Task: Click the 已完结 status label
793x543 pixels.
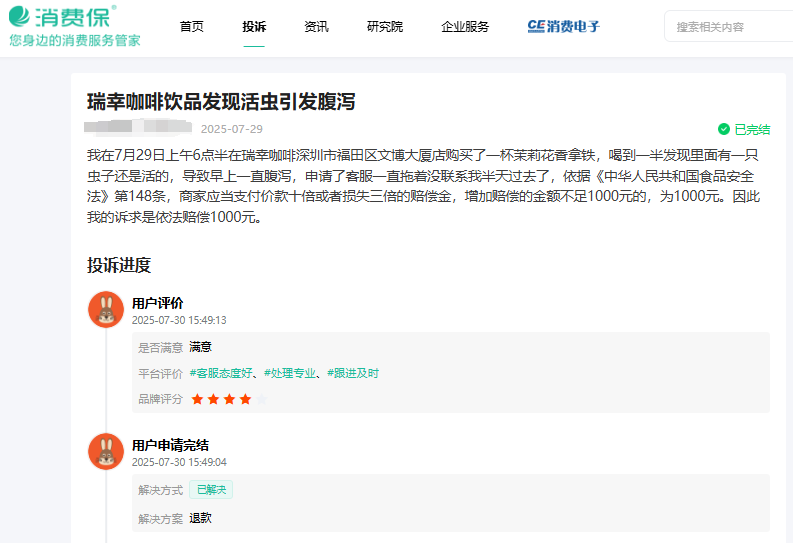Action: click(x=752, y=129)
